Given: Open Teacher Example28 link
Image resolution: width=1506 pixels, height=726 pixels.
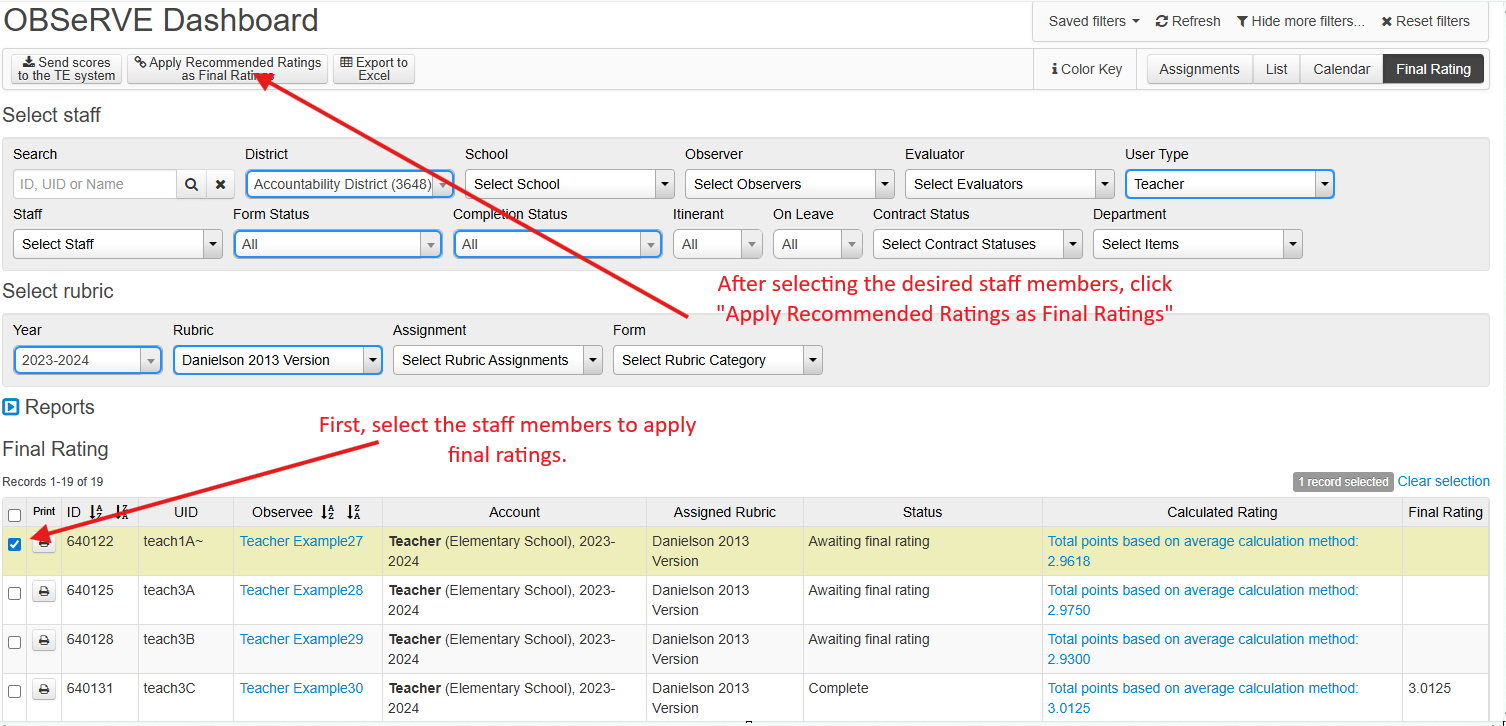Looking at the screenshot, I should pos(301,590).
